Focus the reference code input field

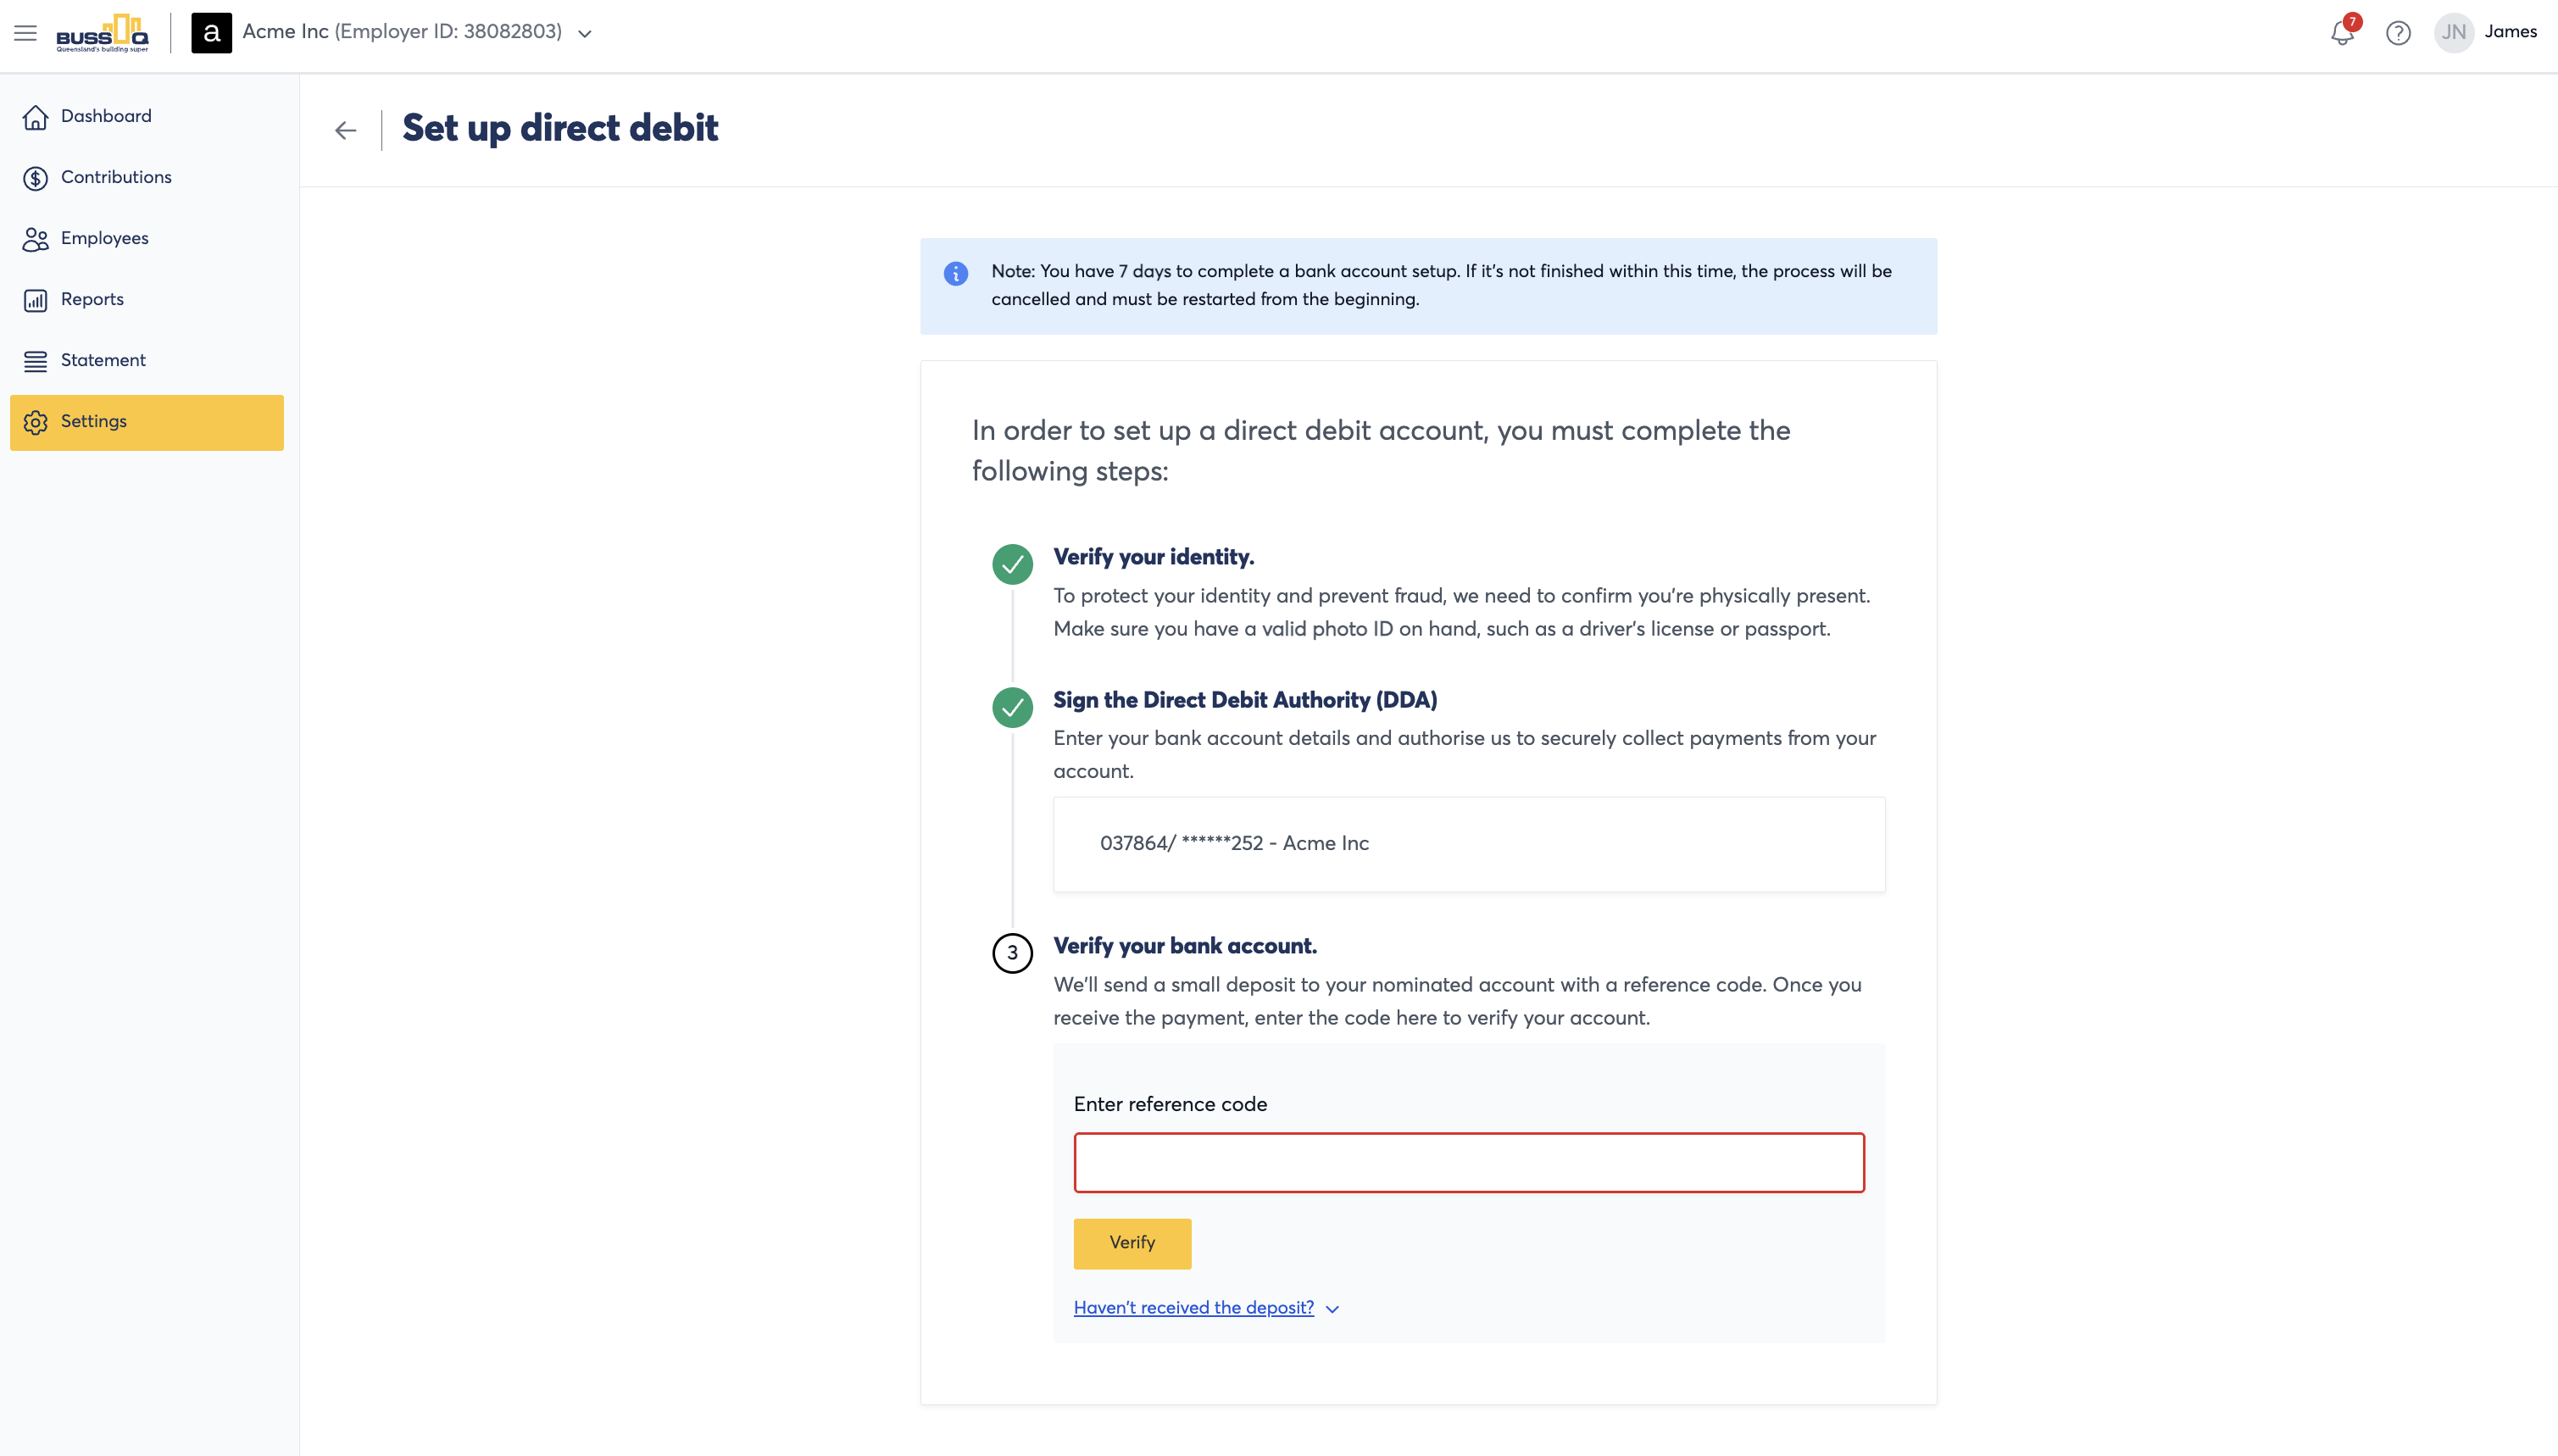(1469, 1162)
